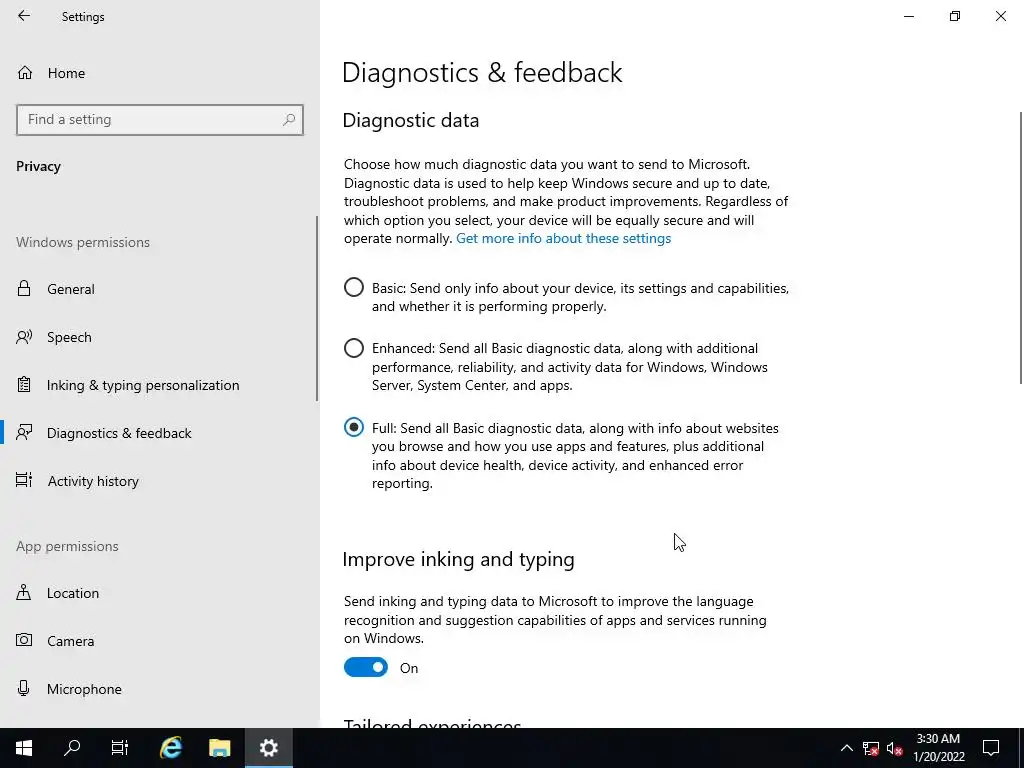Click the 'Windows permissions' sidebar label
The image size is (1024, 768).
coord(83,242)
